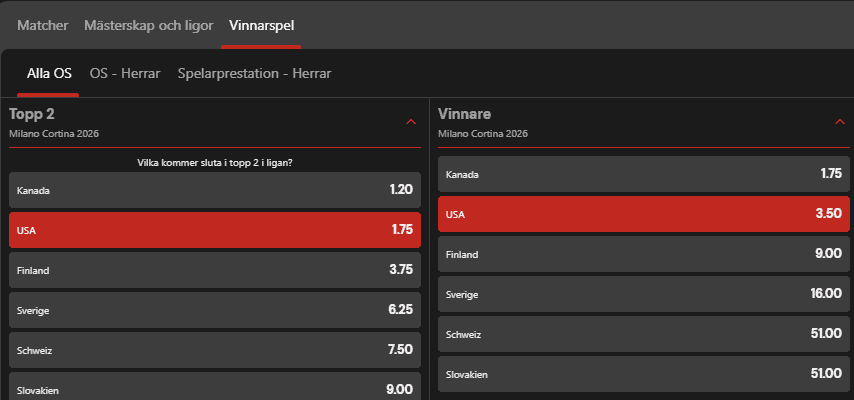Bet on Finland at 3.75 Topp 2
This screenshot has height=400, width=854.
(214, 270)
